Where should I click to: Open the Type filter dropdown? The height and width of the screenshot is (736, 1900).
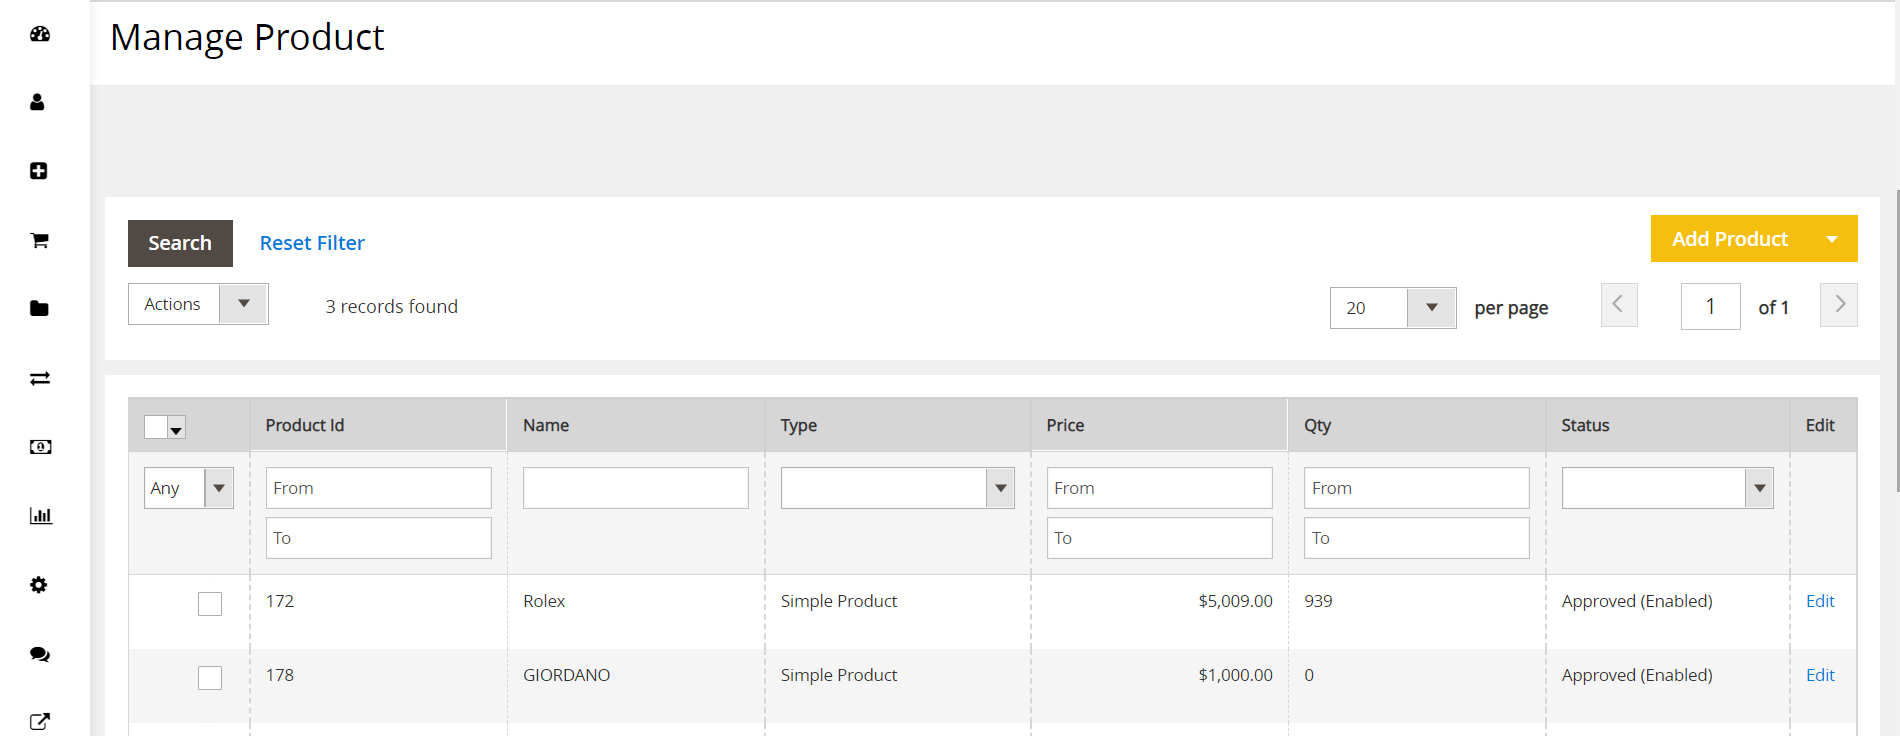coord(898,488)
